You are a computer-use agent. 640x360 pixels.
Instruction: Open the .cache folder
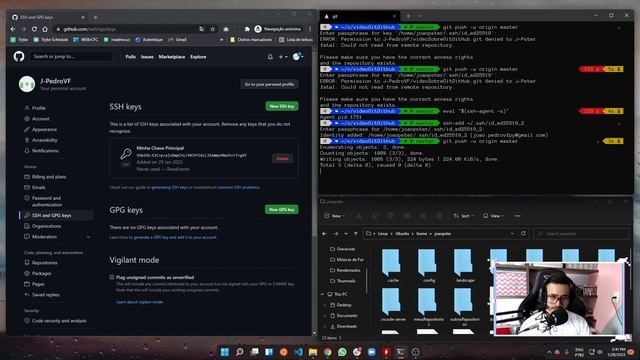click(x=392, y=265)
